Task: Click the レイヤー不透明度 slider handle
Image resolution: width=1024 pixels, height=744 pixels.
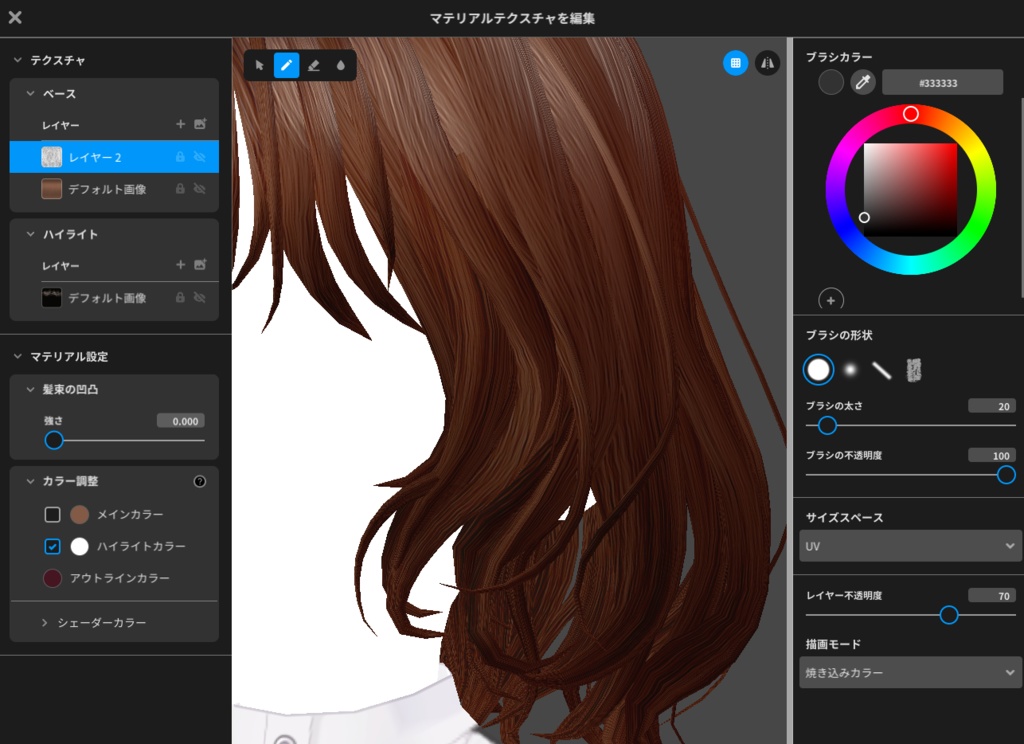Action: click(948, 615)
